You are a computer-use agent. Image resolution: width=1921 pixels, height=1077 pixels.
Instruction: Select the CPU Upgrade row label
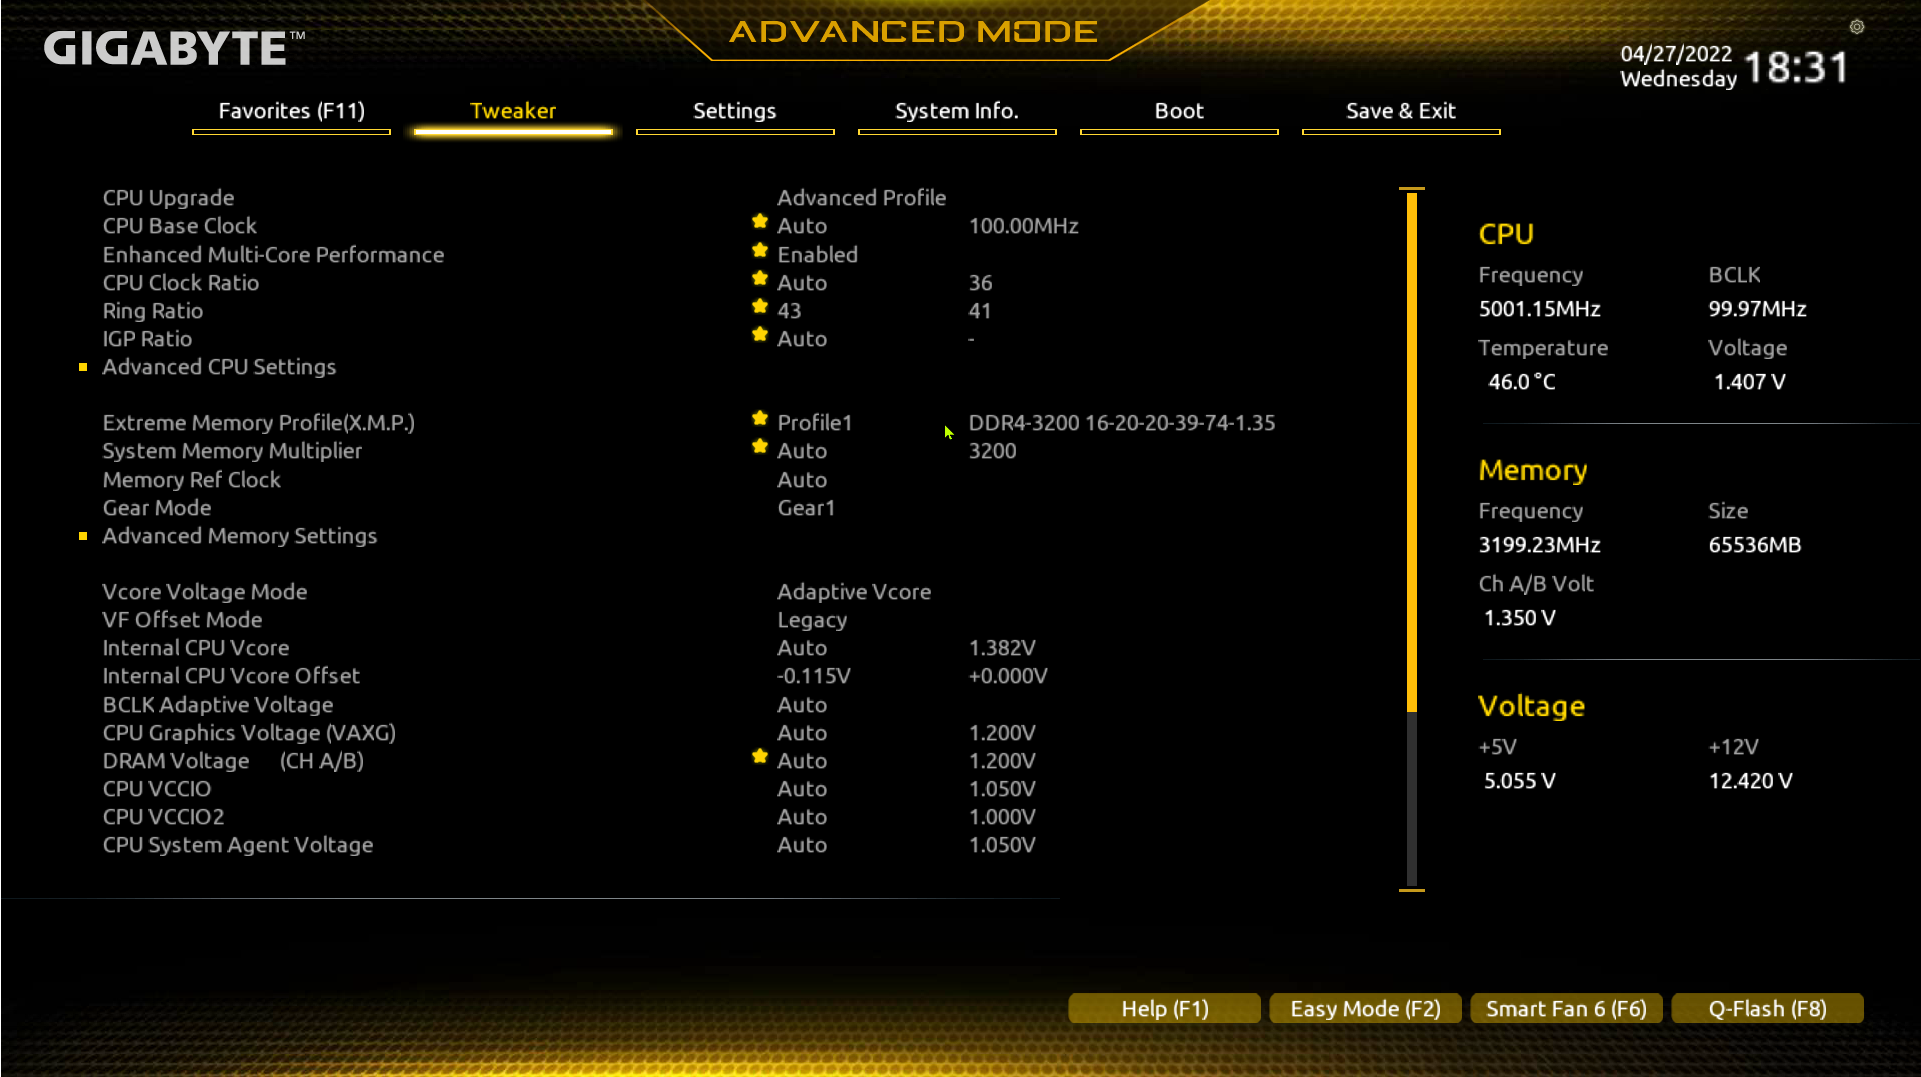coord(168,198)
